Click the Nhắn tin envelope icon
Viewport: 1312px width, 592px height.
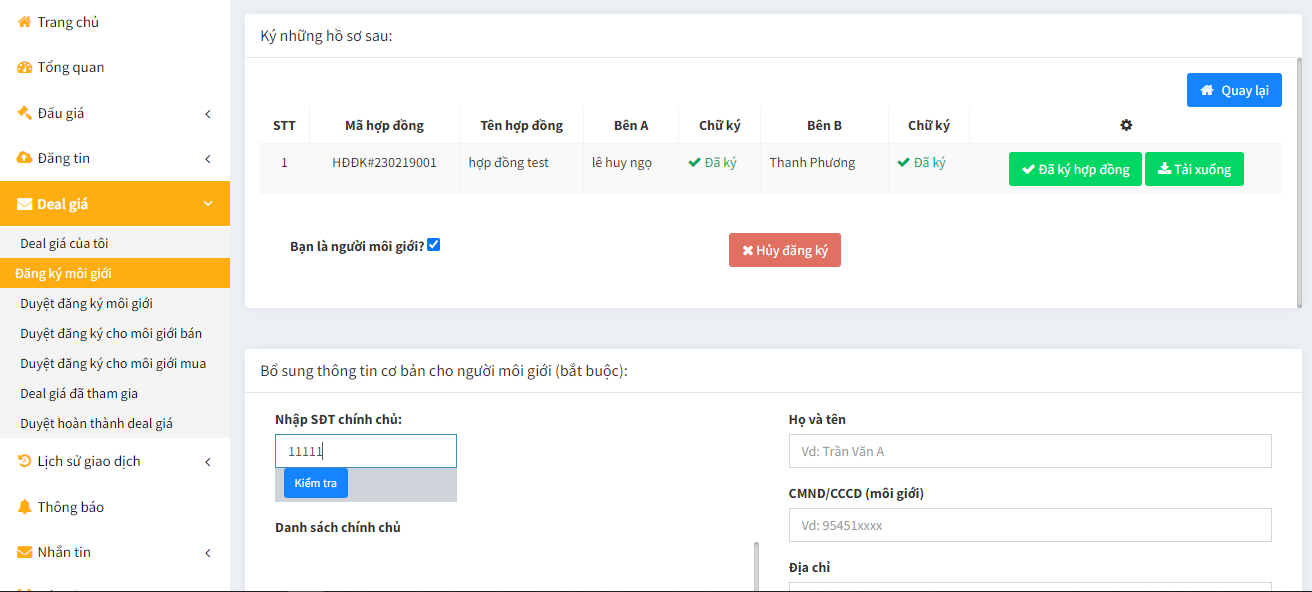[x=25, y=552]
